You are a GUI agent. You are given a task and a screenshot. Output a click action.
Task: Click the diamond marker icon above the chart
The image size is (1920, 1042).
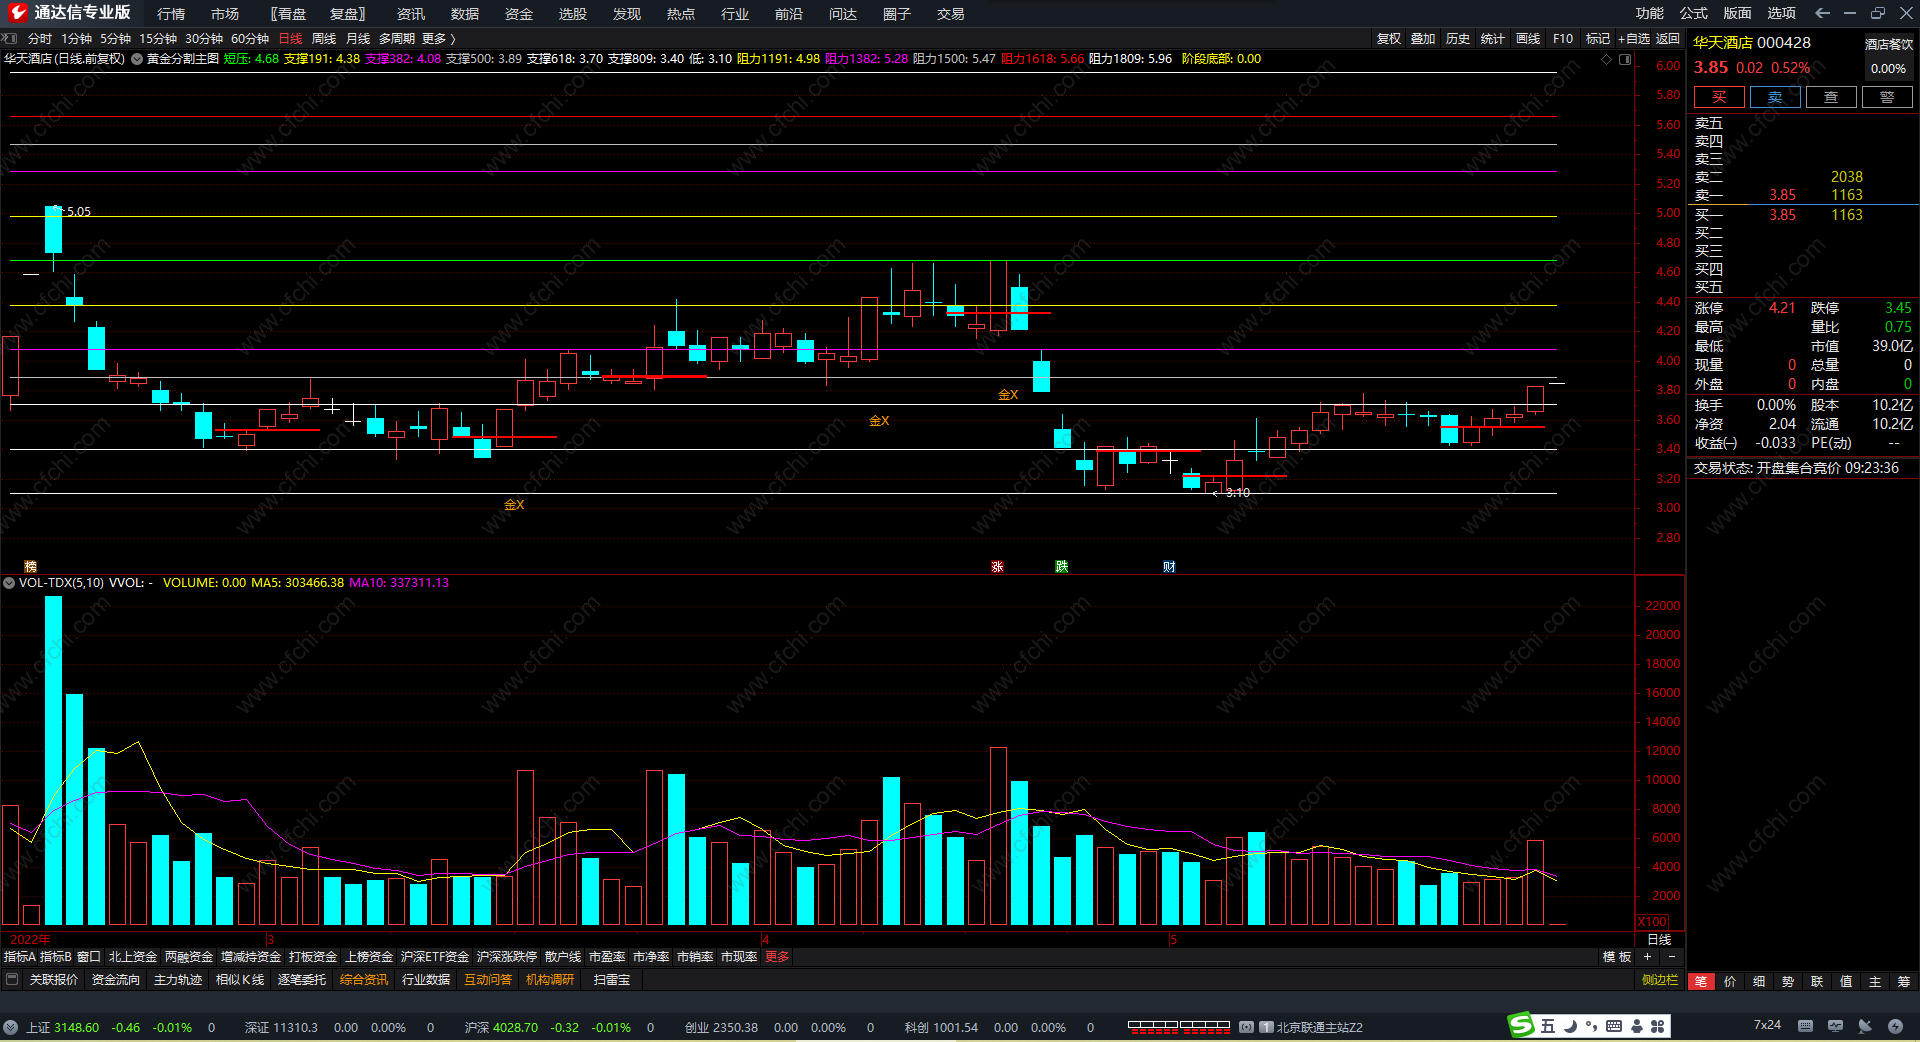pyautogui.click(x=1607, y=59)
